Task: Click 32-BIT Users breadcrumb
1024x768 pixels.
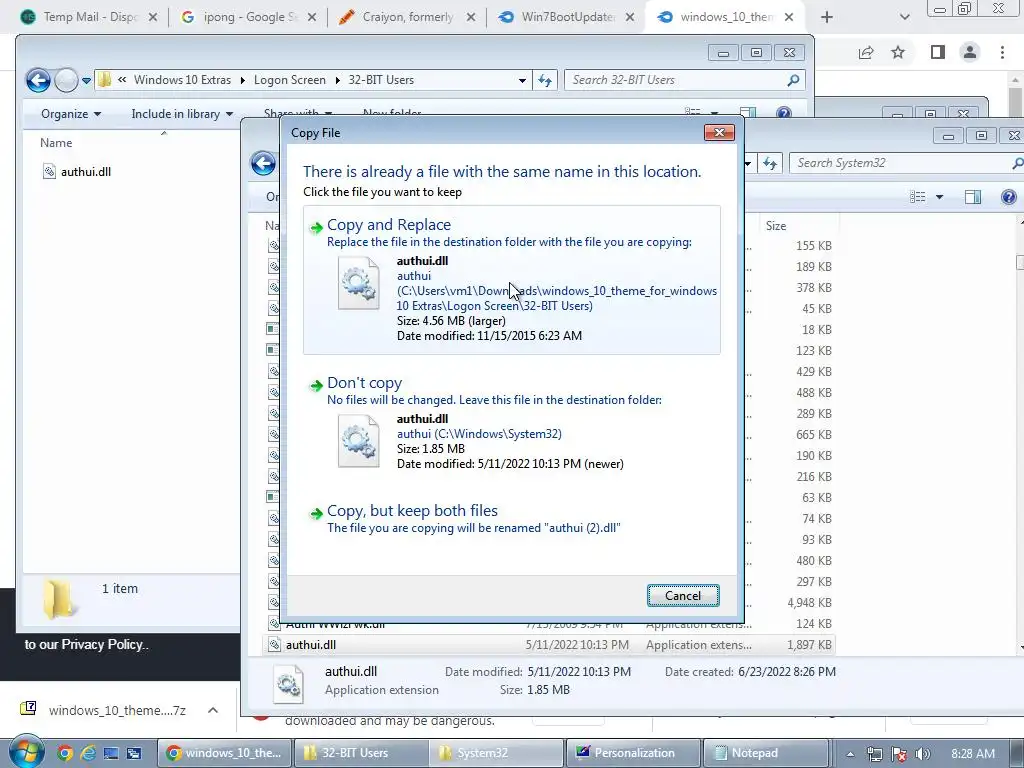Action: click(381, 80)
